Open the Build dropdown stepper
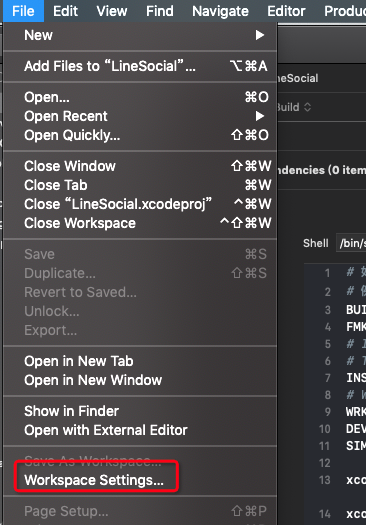The height and width of the screenshot is (525, 366). tap(307, 107)
